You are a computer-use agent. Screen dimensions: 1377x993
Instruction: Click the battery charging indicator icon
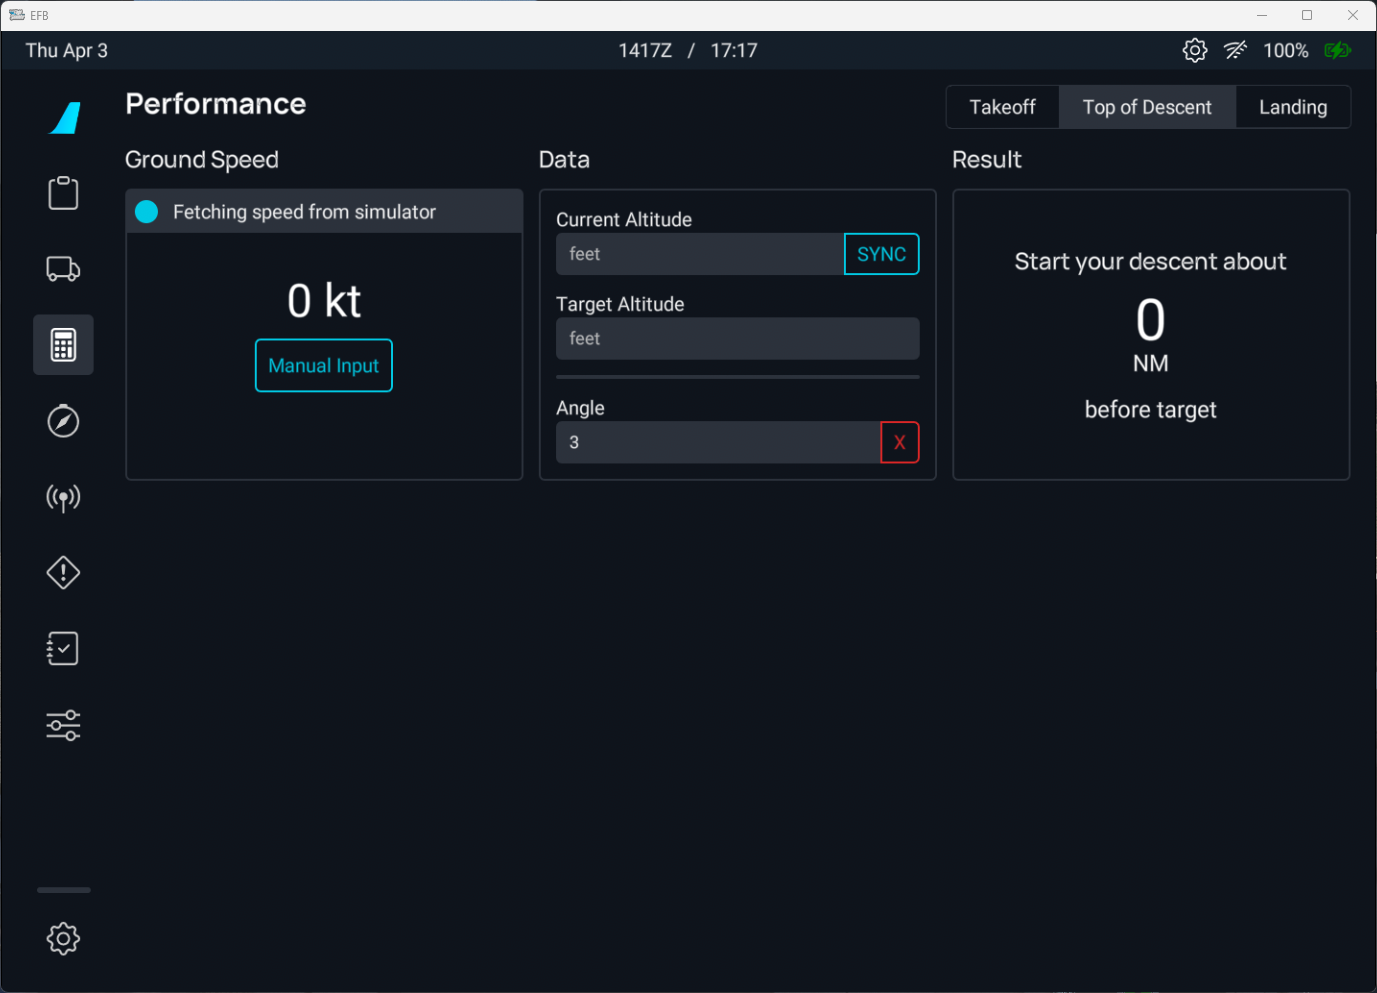point(1337,50)
